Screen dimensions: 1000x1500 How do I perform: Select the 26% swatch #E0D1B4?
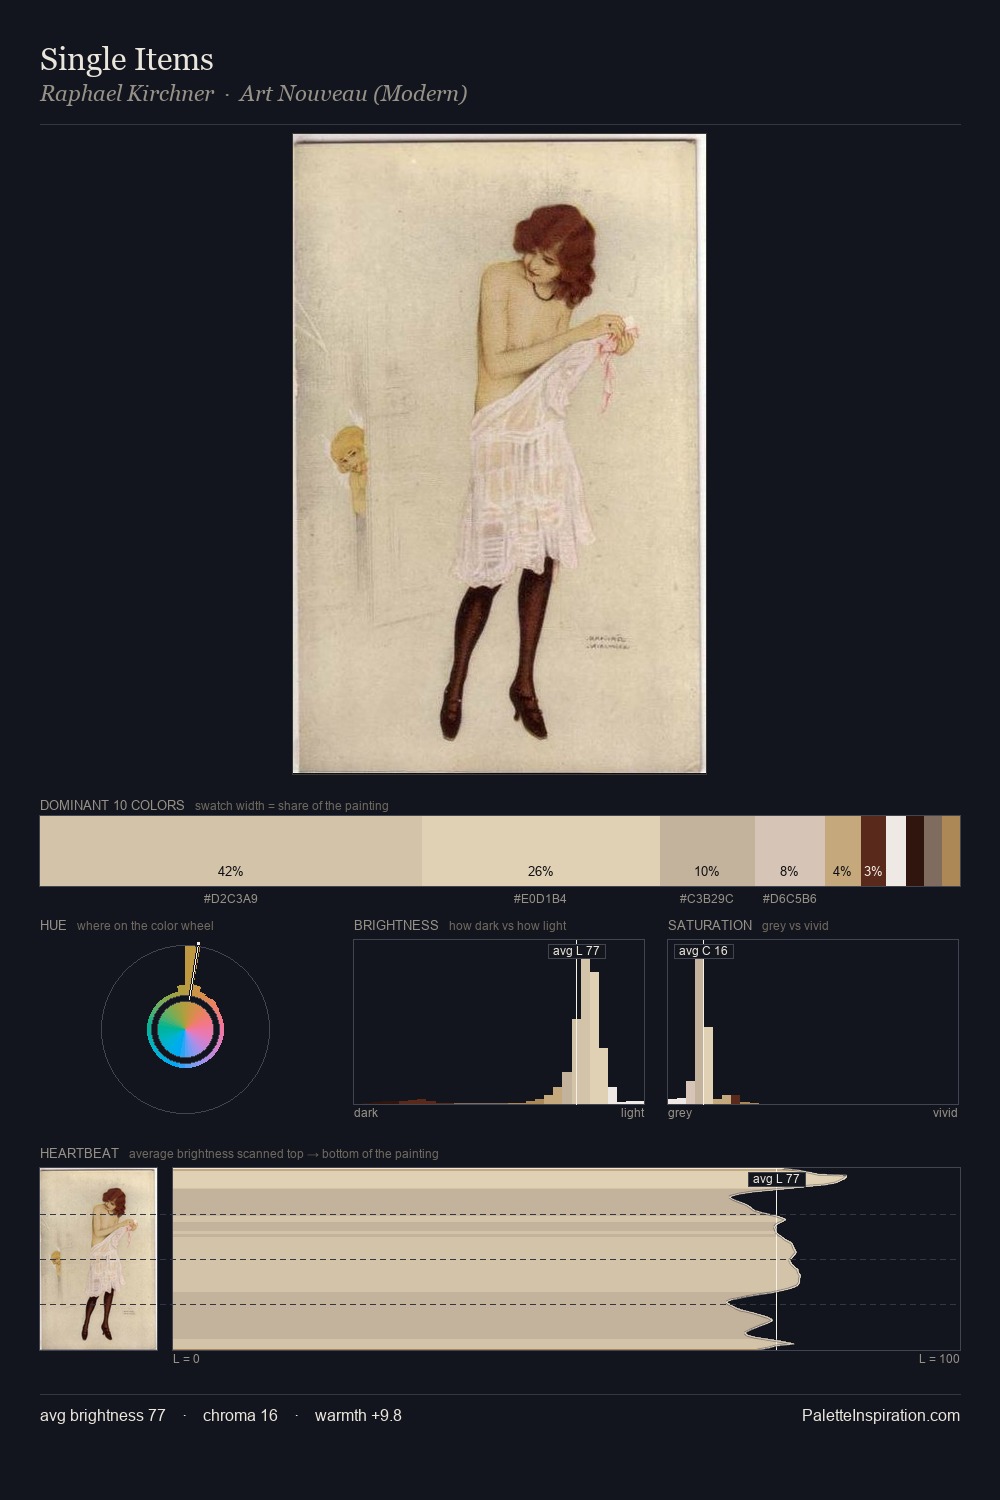point(541,851)
